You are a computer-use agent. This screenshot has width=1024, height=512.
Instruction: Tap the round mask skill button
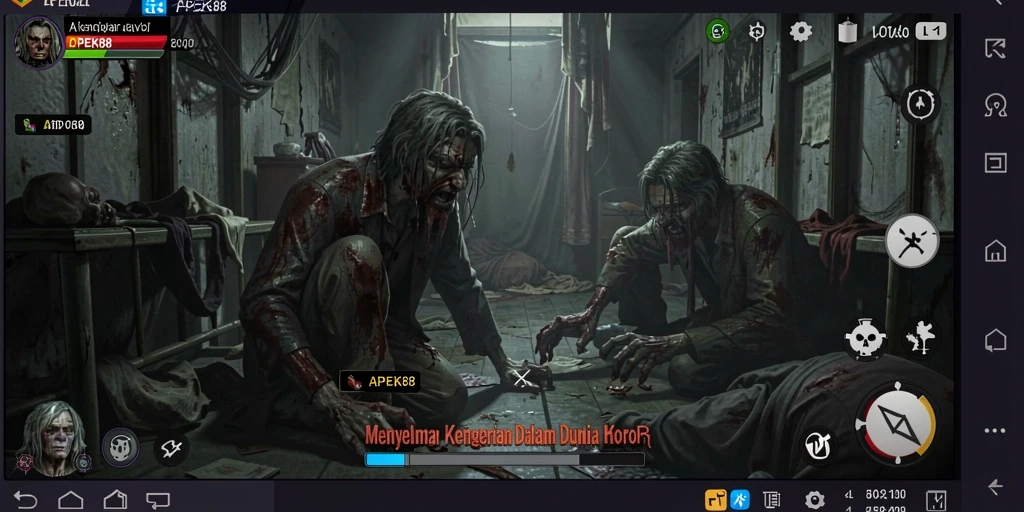121,447
